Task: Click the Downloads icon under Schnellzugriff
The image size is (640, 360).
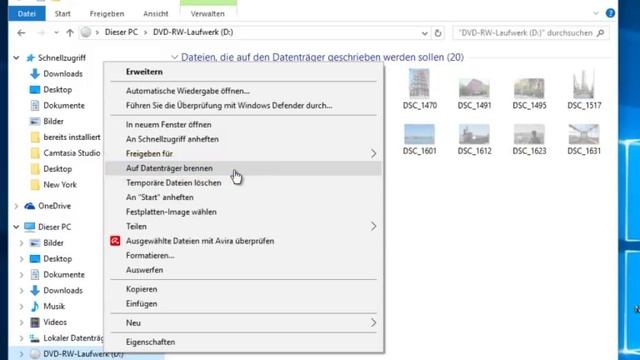Action: click(x=35, y=74)
